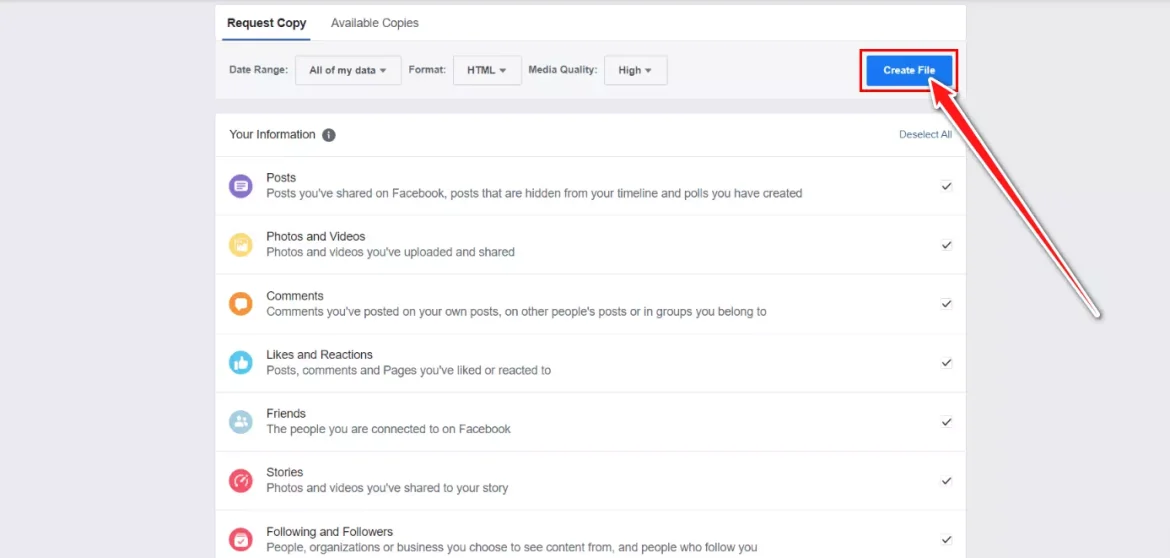
Task: Click the yellow Photos and Videos icon
Action: tap(240, 245)
